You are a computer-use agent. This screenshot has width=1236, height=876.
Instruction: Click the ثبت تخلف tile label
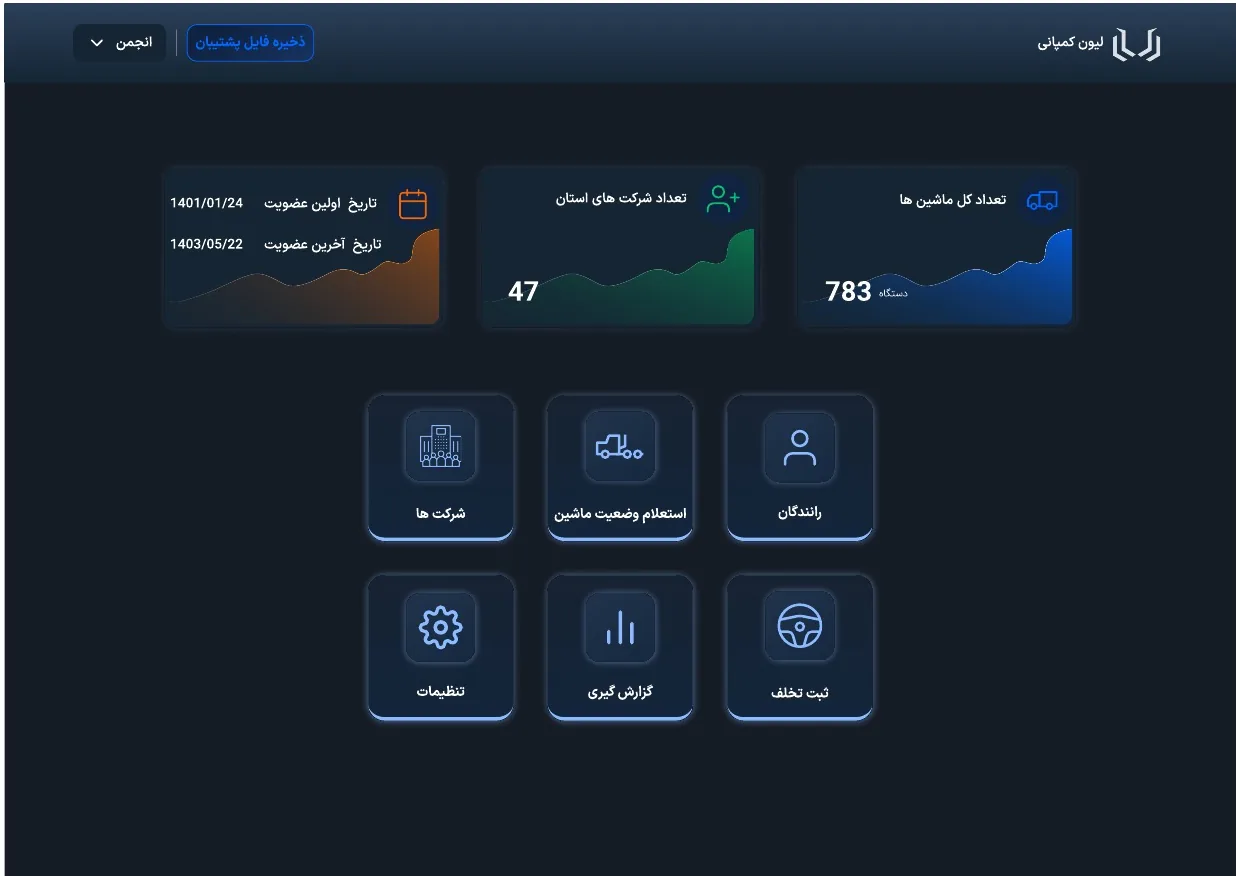[x=800, y=693]
